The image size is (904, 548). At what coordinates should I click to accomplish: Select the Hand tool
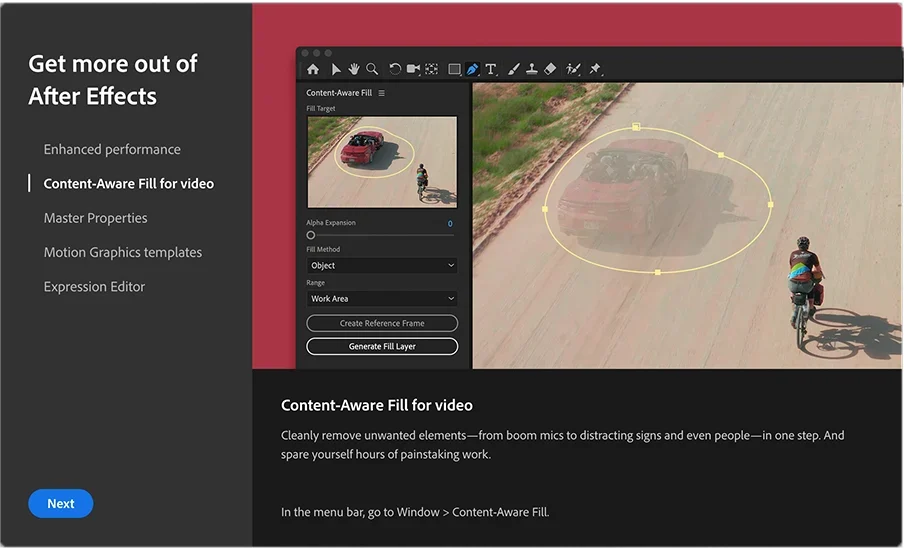[353, 69]
